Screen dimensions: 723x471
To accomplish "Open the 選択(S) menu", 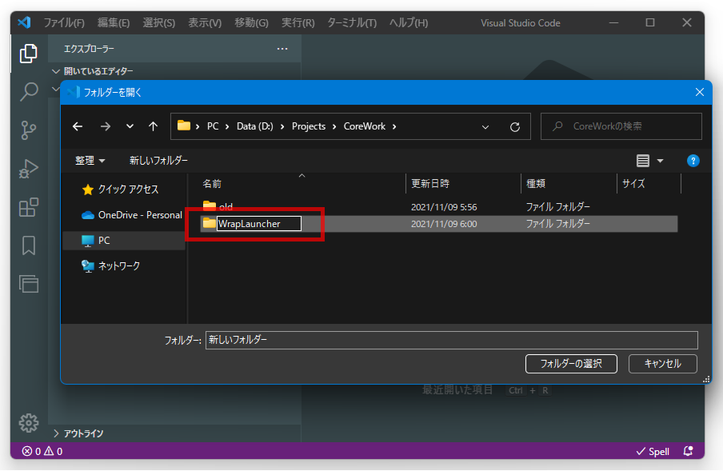I will tap(159, 23).
